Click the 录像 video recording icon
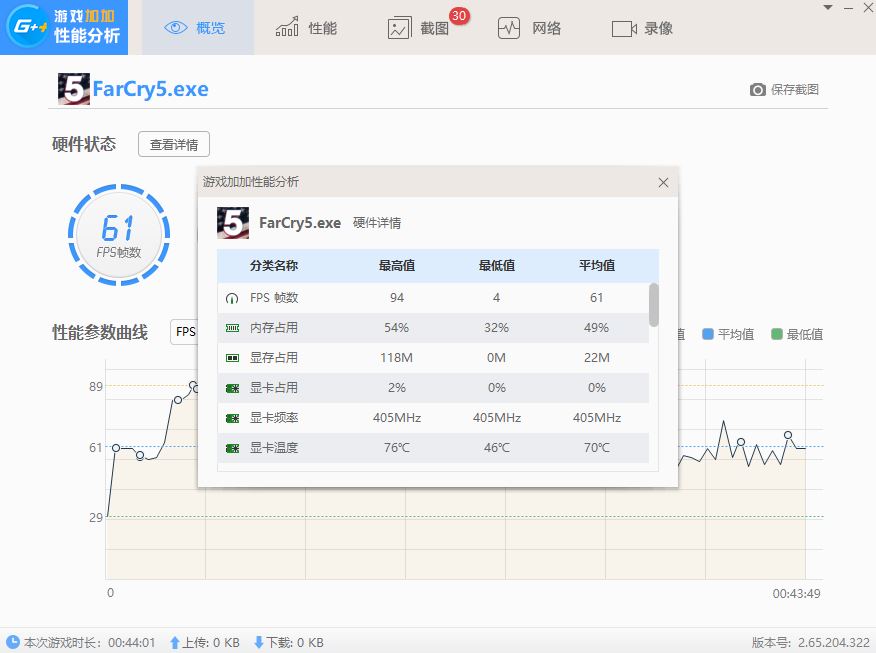This screenshot has width=876, height=653. (x=620, y=28)
